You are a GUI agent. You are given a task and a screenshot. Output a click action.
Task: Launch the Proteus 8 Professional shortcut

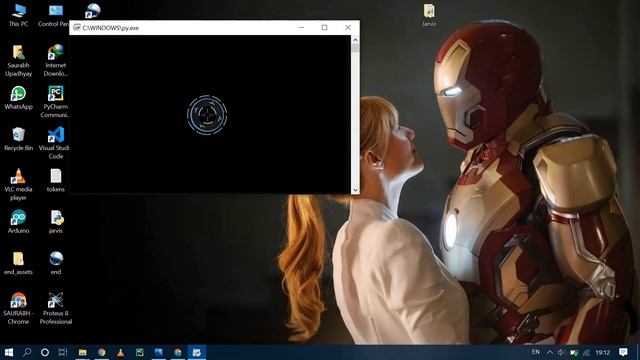click(56, 308)
